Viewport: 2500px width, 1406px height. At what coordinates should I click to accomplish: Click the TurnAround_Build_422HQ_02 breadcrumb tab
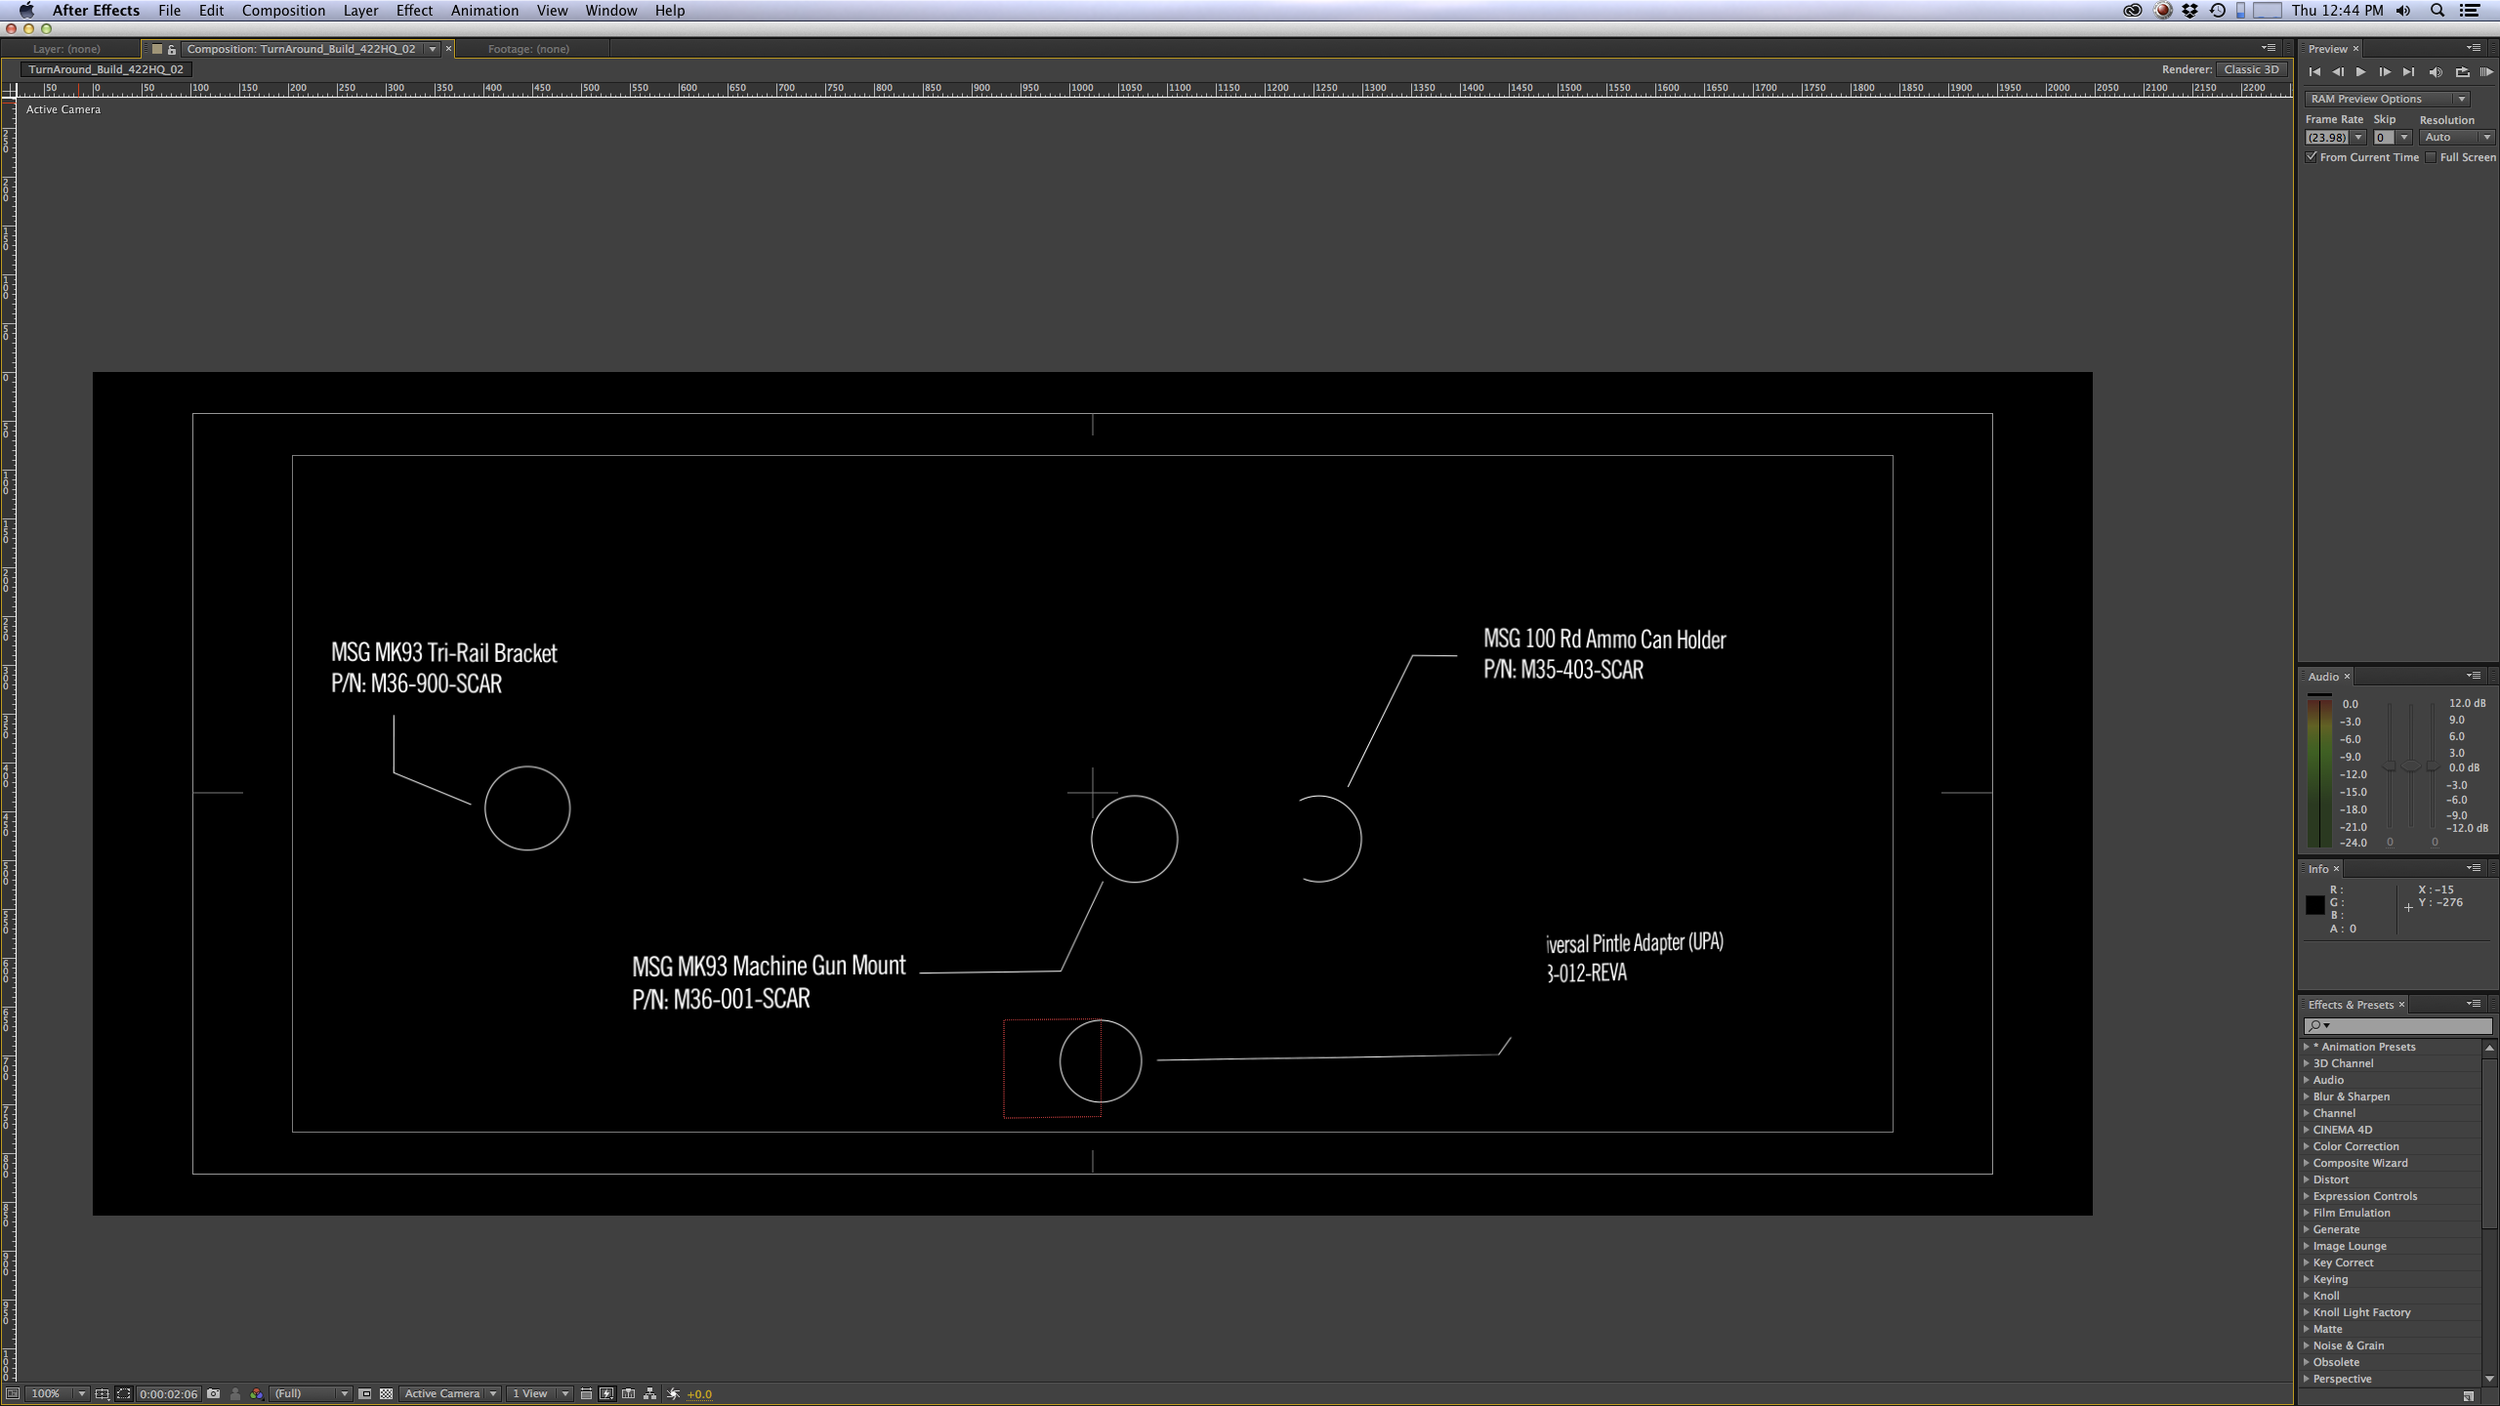(106, 69)
